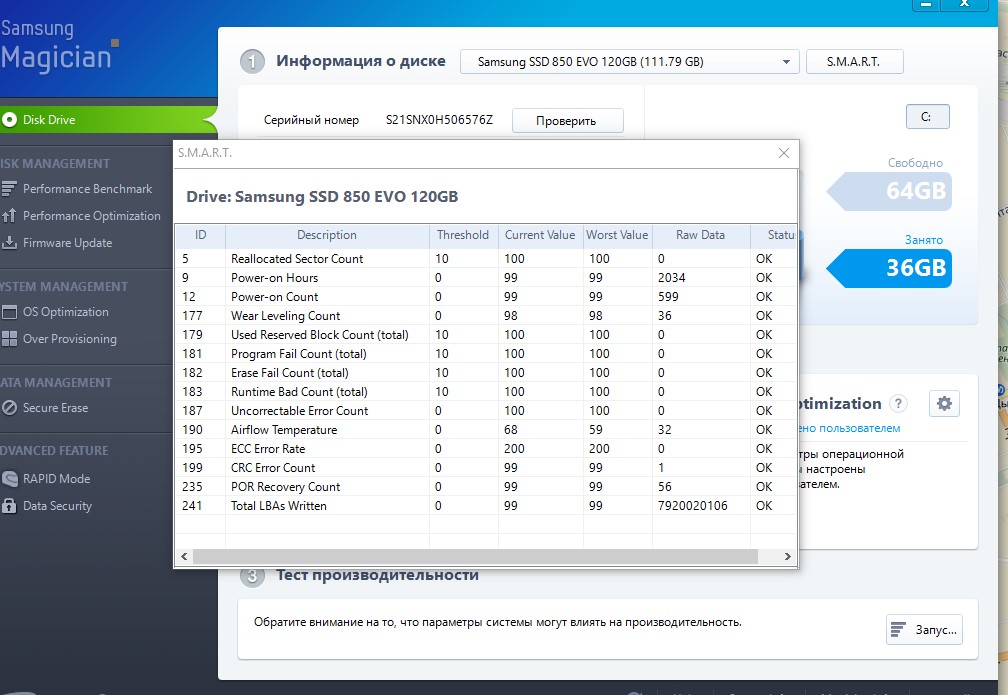This screenshot has height=695, width=1008.
Task: Click the Secure Erase icon
Action: pos(9,408)
